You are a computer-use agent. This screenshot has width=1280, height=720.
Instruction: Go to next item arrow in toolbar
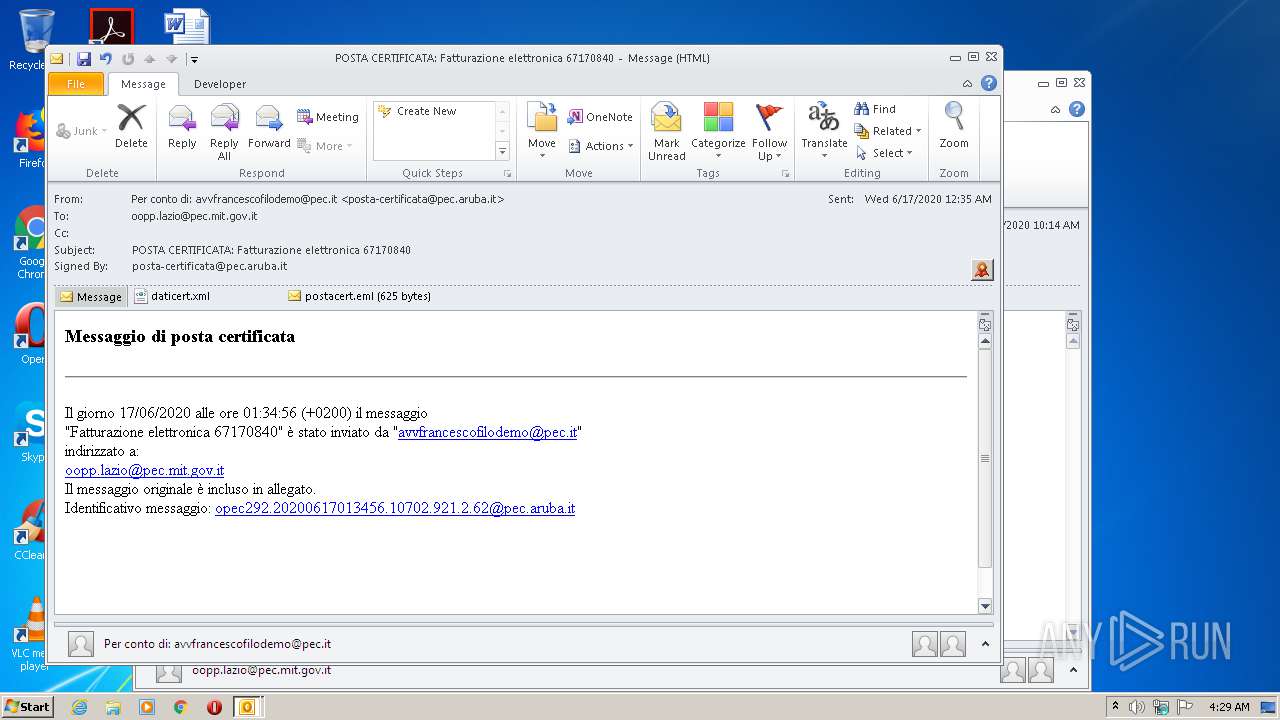[x=171, y=59]
